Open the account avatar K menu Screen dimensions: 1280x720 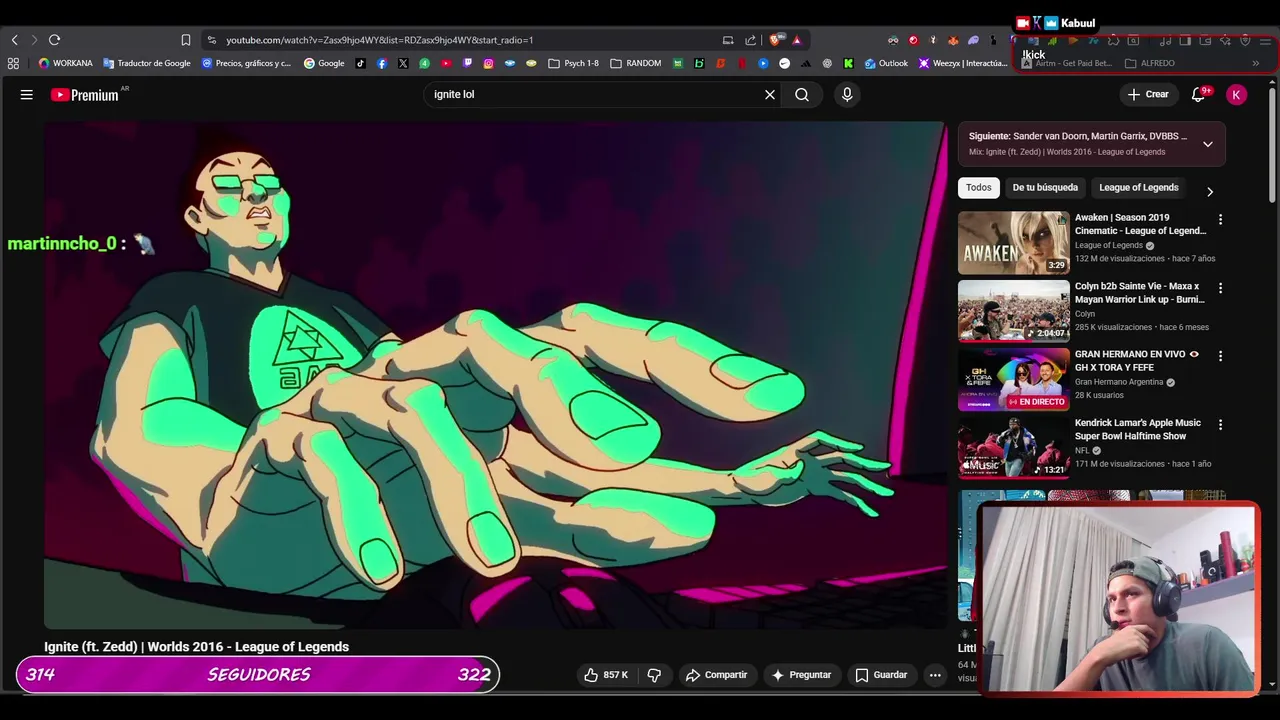[x=1237, y=95]
